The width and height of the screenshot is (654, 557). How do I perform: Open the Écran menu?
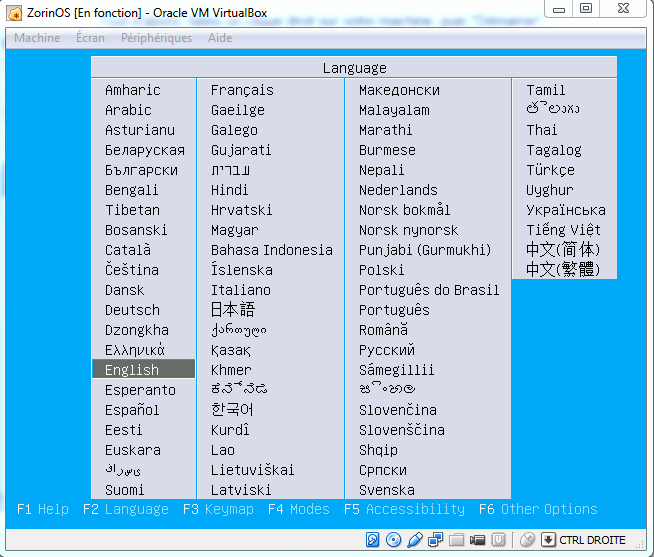[x=90, y=38]
